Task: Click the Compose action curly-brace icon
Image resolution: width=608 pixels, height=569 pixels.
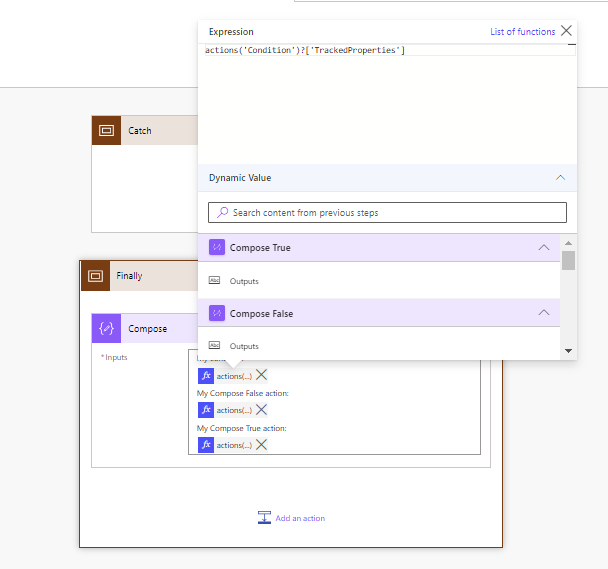Action: (106, 329)
